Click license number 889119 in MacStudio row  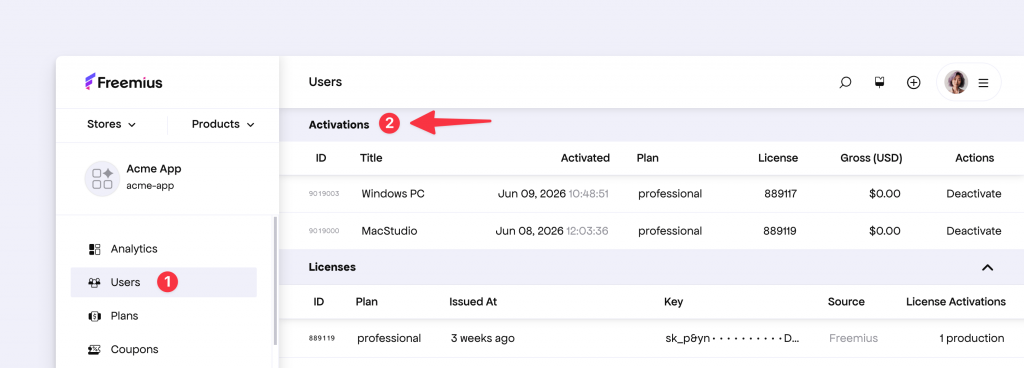pyautogui.click(x=780, y=231)
